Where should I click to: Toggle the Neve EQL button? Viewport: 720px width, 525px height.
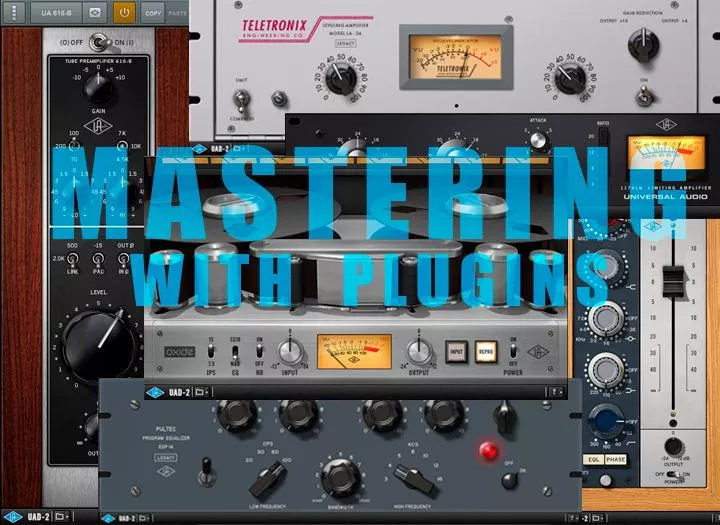point(593,459)
